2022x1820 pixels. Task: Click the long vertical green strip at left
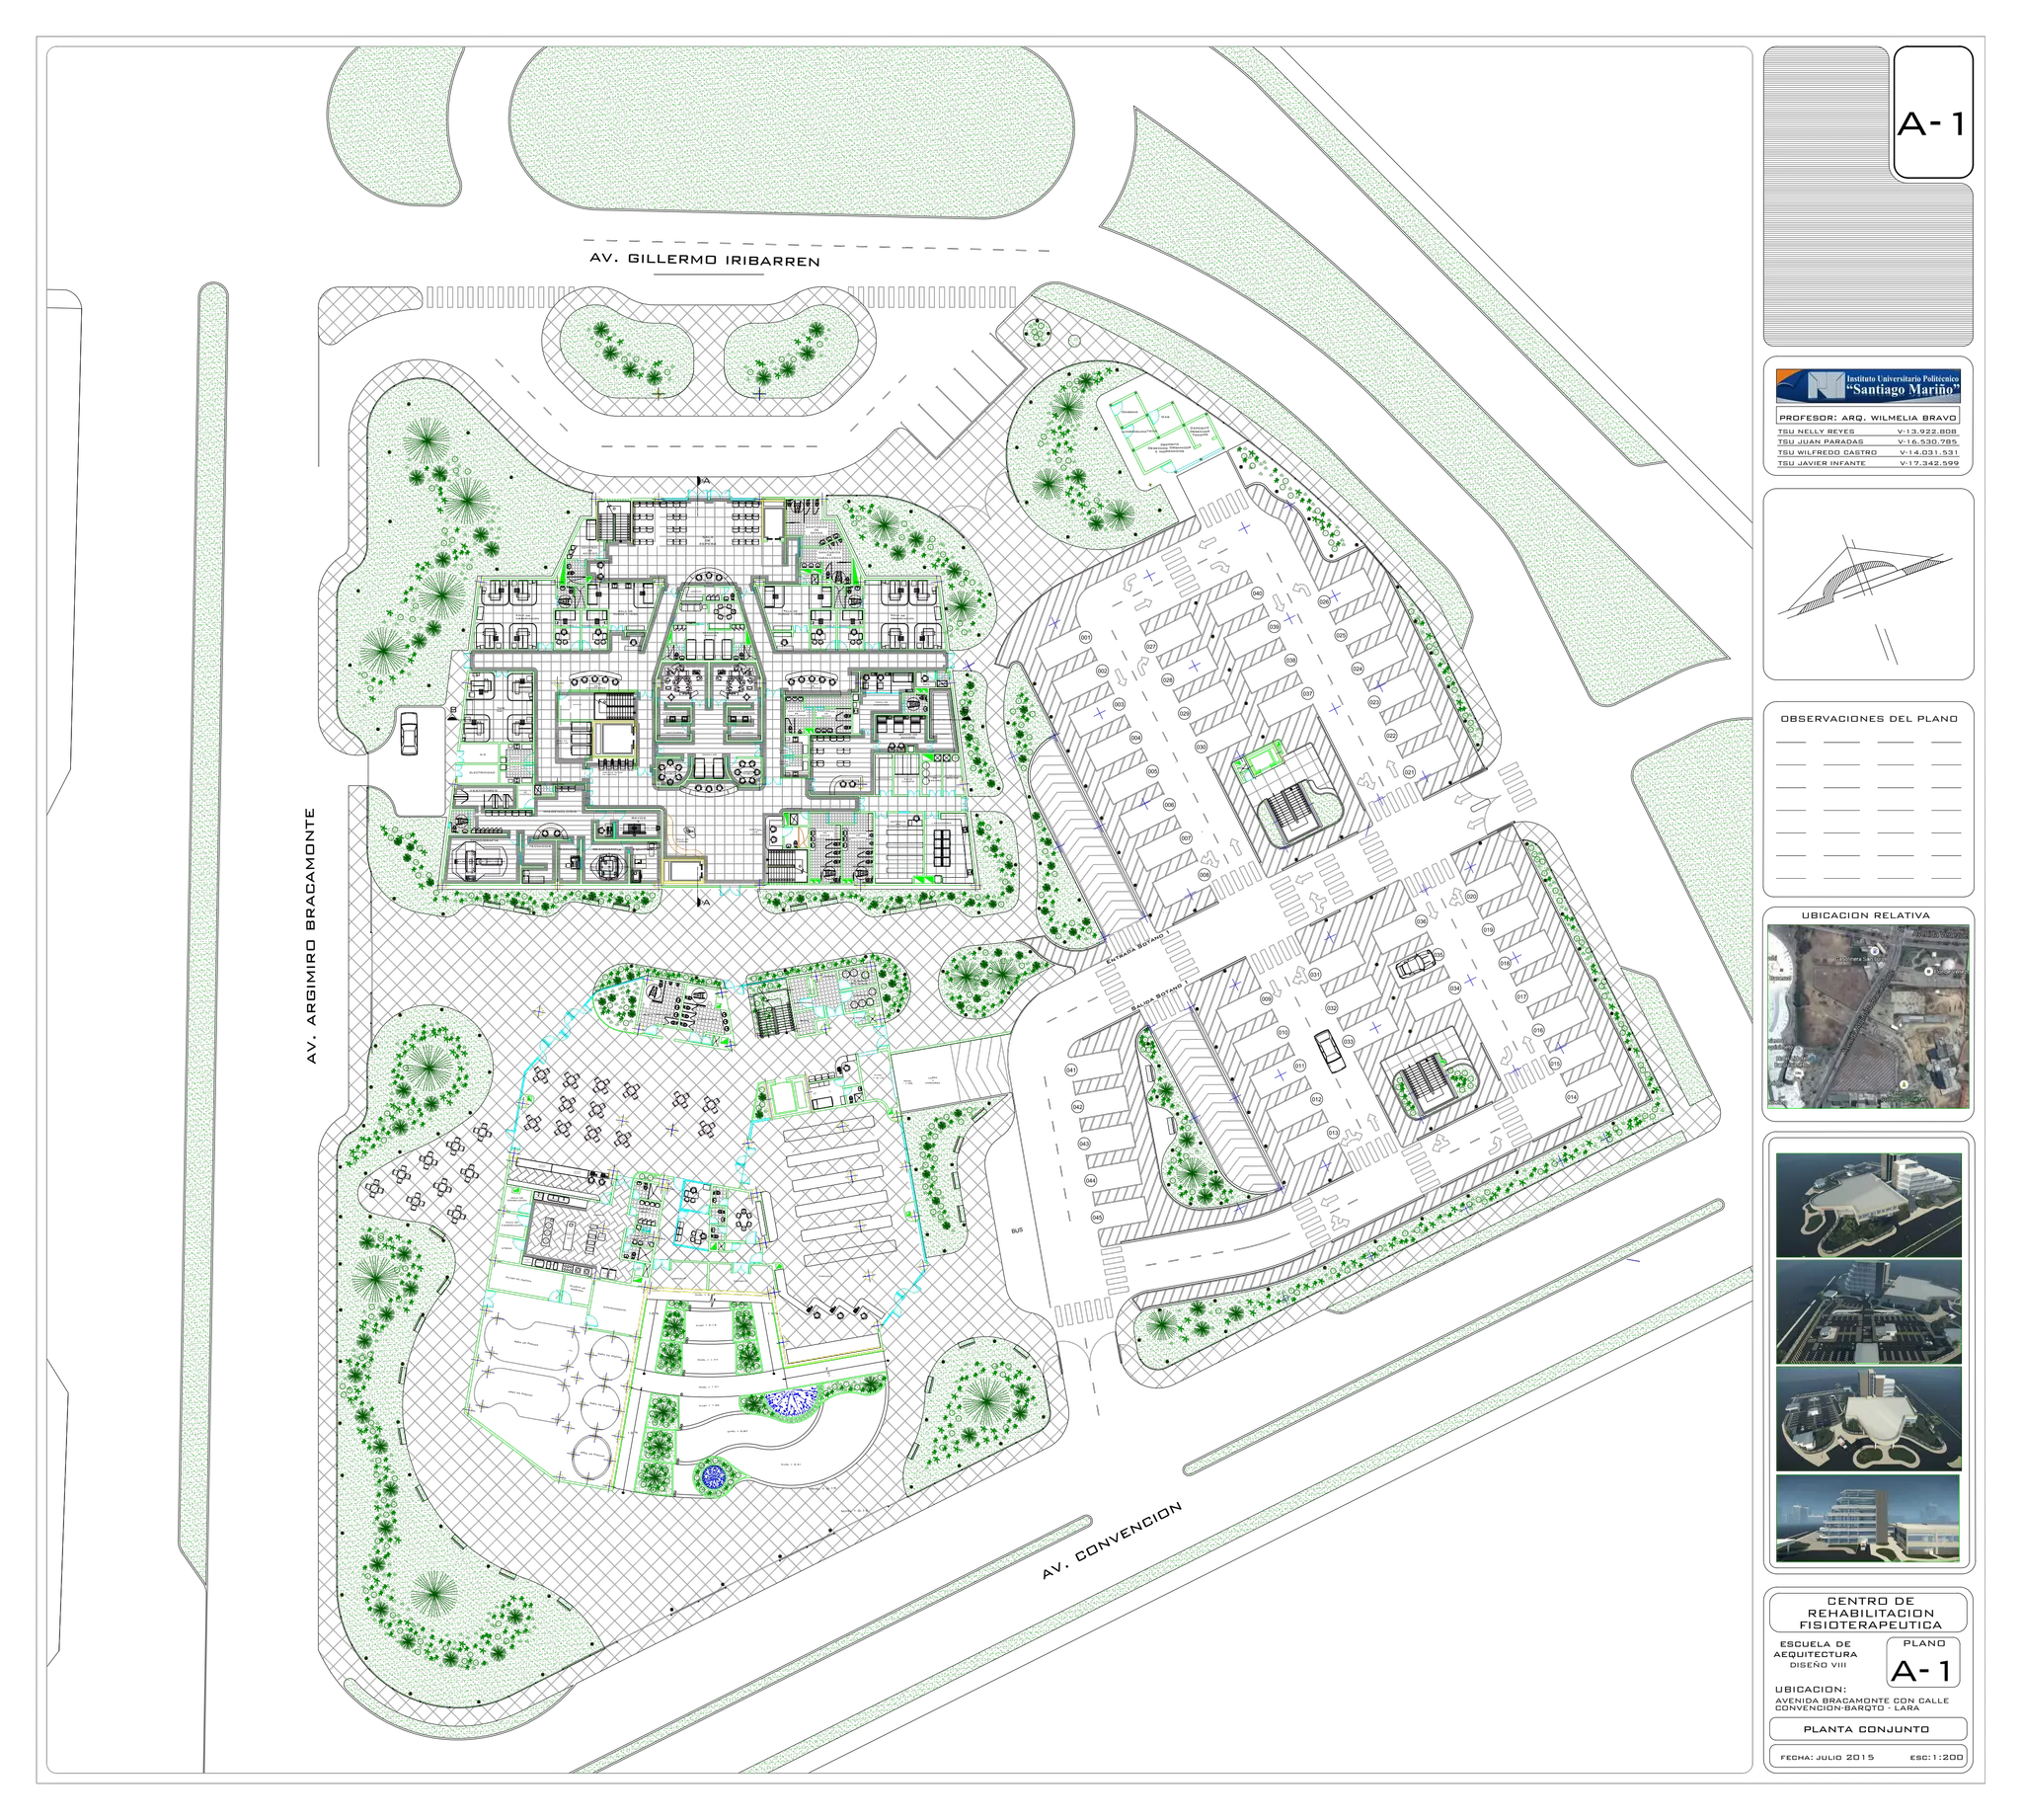click(203, 900)
